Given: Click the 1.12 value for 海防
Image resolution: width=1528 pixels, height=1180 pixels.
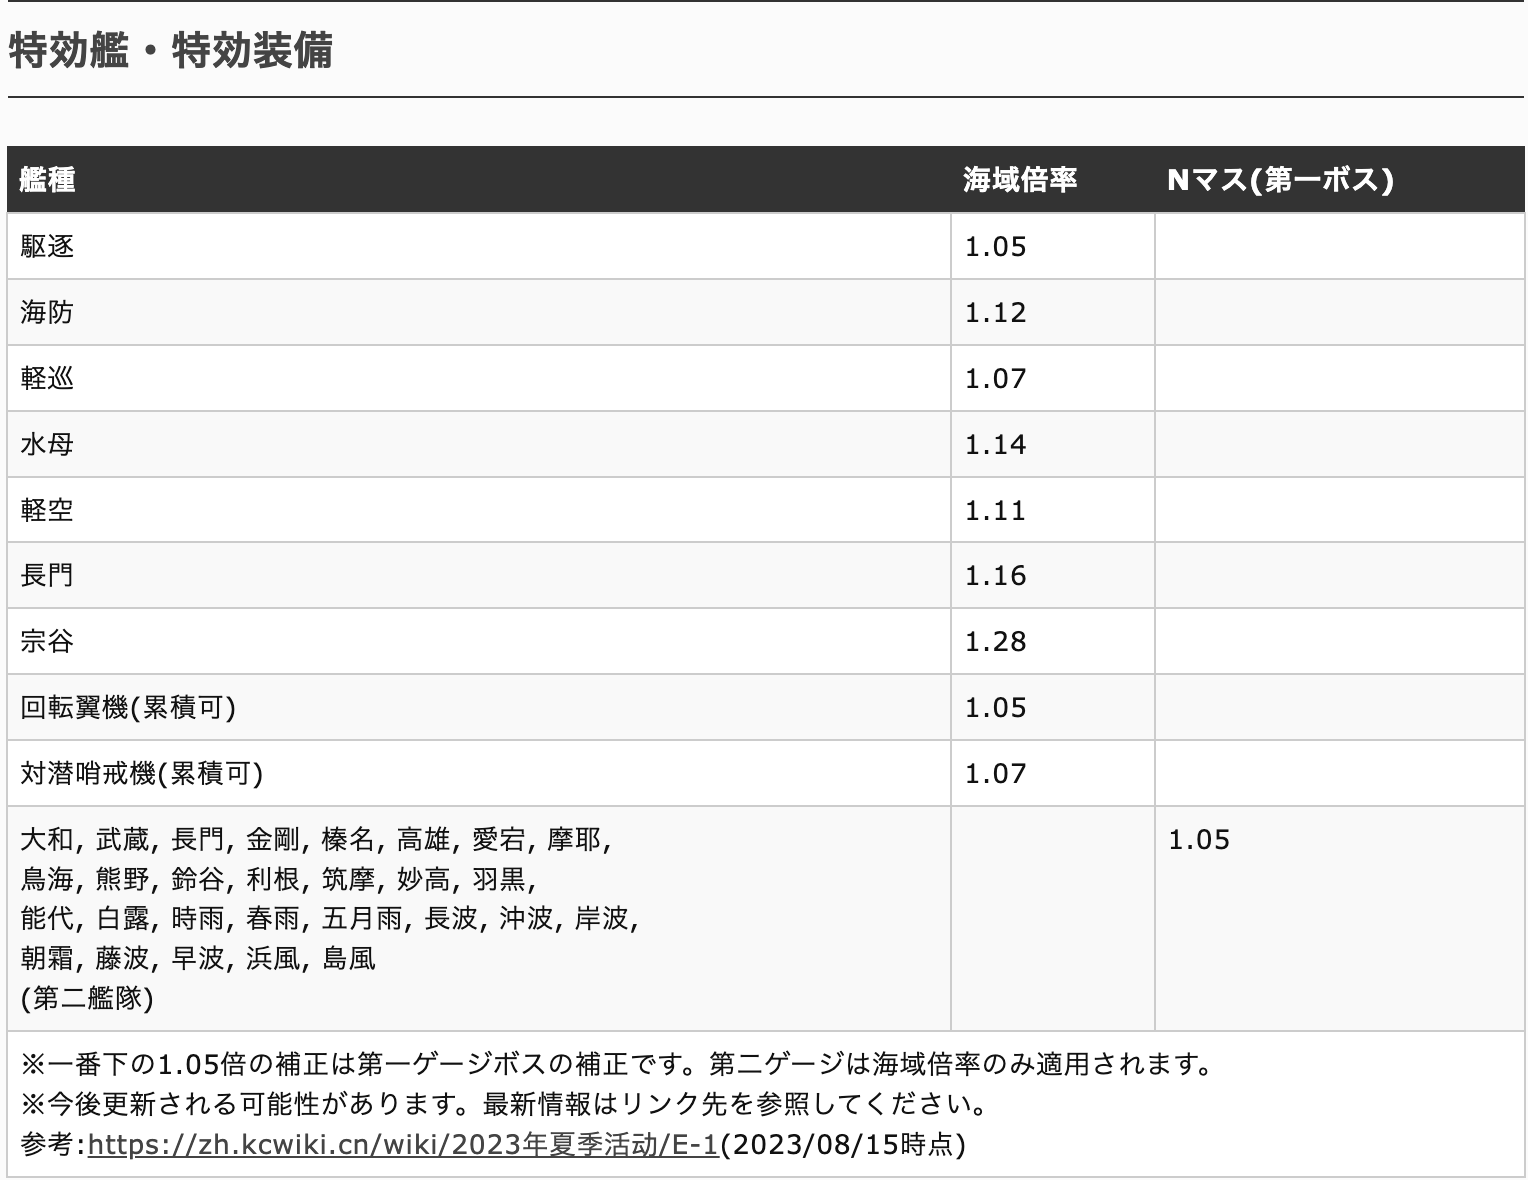Looking at the screenshot, I should coord(995,313).
